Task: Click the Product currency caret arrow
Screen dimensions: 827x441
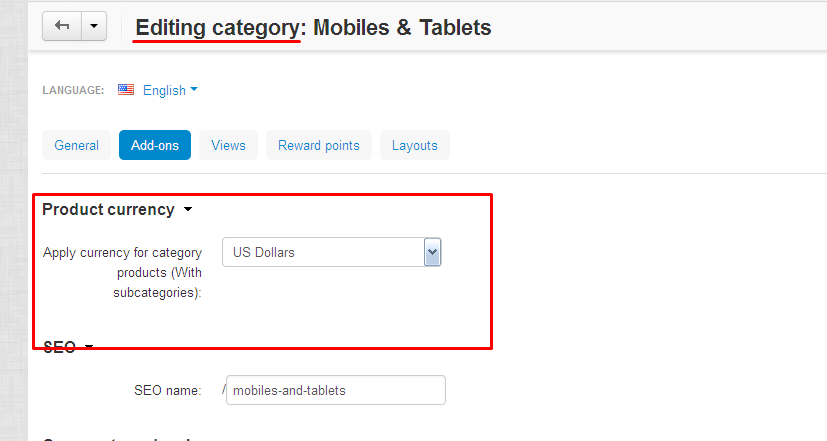Action: pyautogui.click(x=188, y=210)
